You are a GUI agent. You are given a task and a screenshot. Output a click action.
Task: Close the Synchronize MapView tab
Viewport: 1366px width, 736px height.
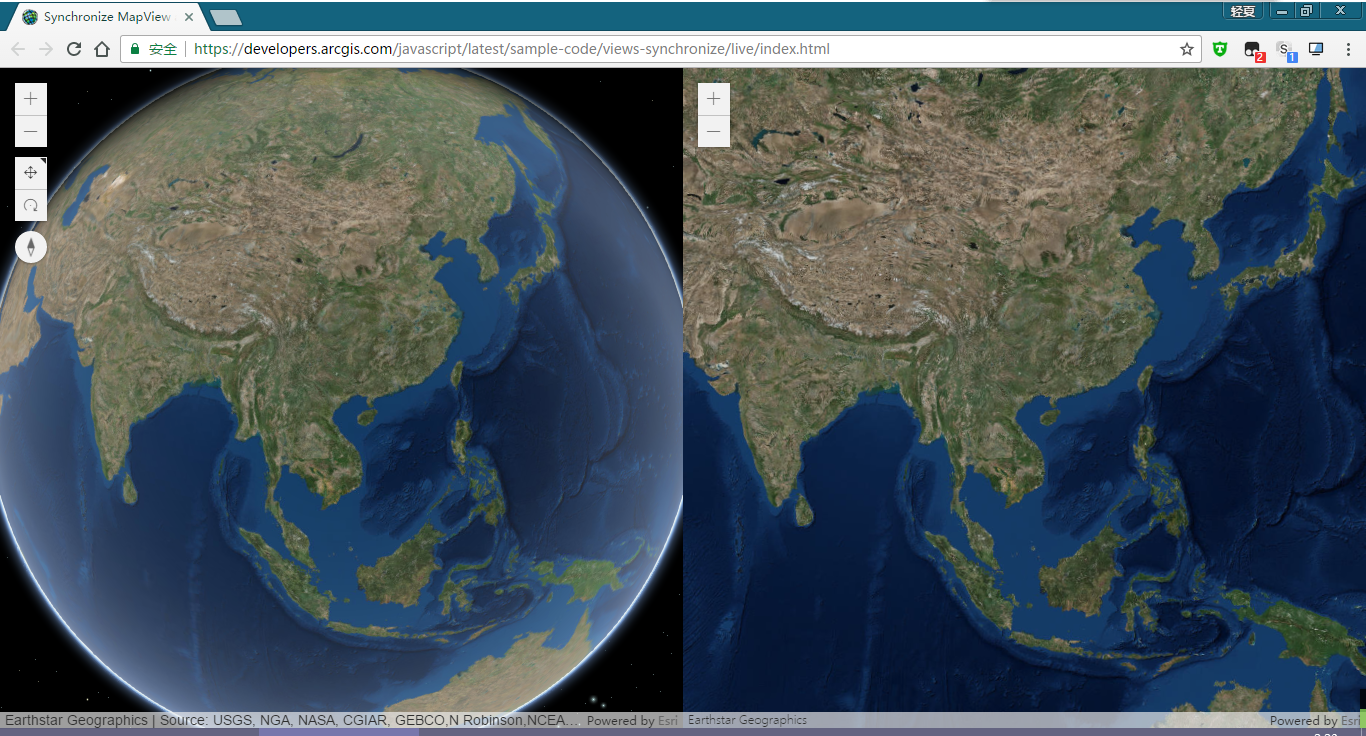pos(188,17)
